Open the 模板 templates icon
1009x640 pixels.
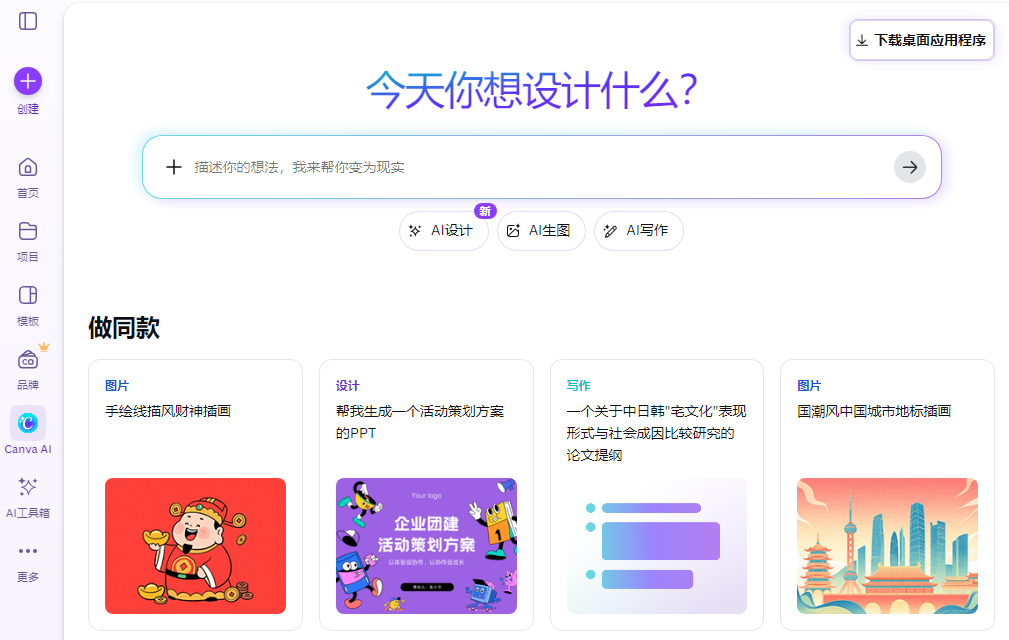point(28,295)
